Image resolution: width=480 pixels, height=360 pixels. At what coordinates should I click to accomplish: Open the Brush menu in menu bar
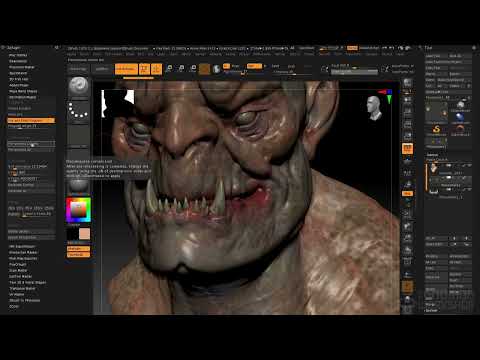[x=84, y=54]
